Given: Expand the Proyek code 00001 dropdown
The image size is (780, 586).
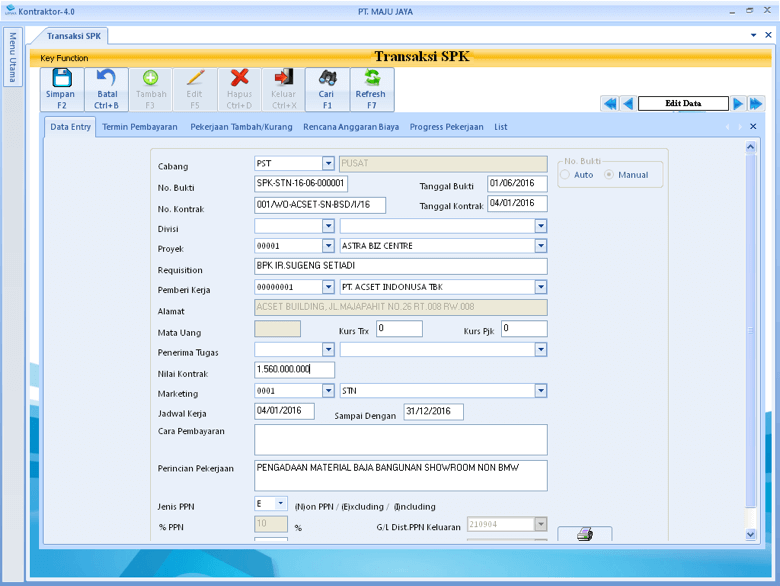Looking at the screenshot, I should click(x=328, y=246).
